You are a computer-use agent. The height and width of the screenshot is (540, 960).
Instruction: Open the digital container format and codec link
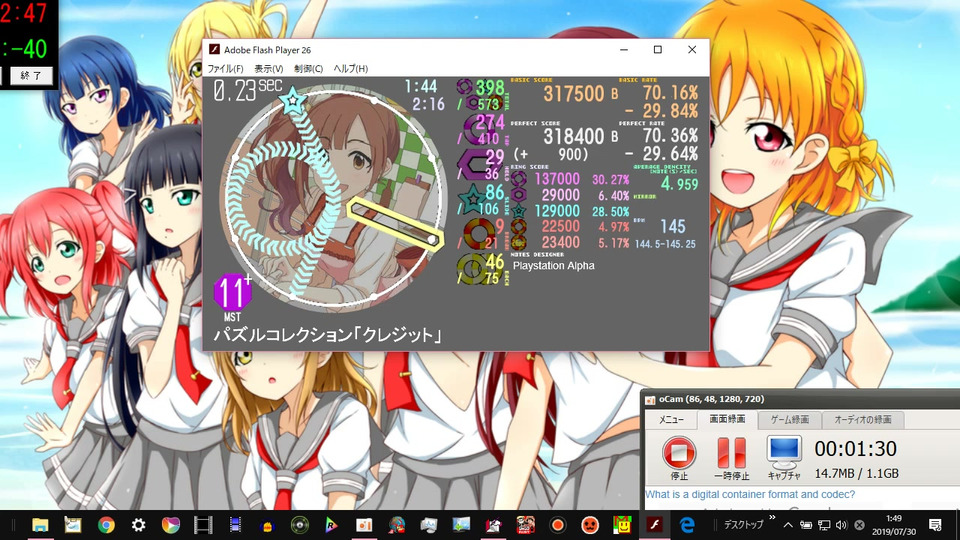coord(750,495)
